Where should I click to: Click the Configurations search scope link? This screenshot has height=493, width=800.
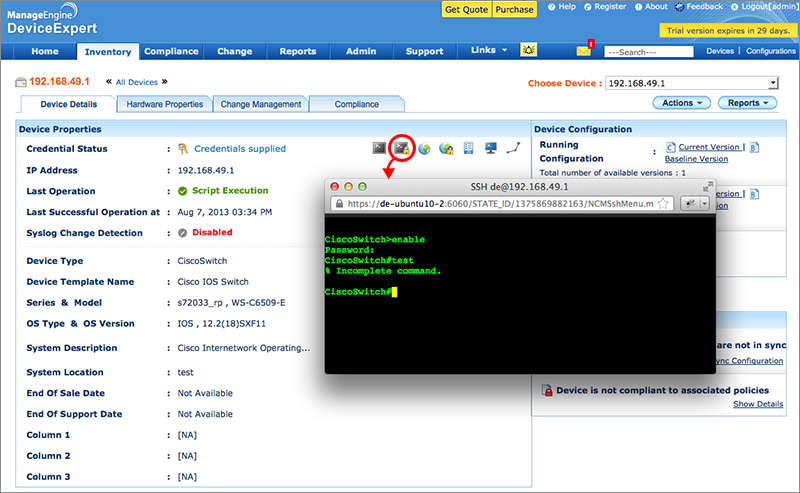[x=771, y=51]
